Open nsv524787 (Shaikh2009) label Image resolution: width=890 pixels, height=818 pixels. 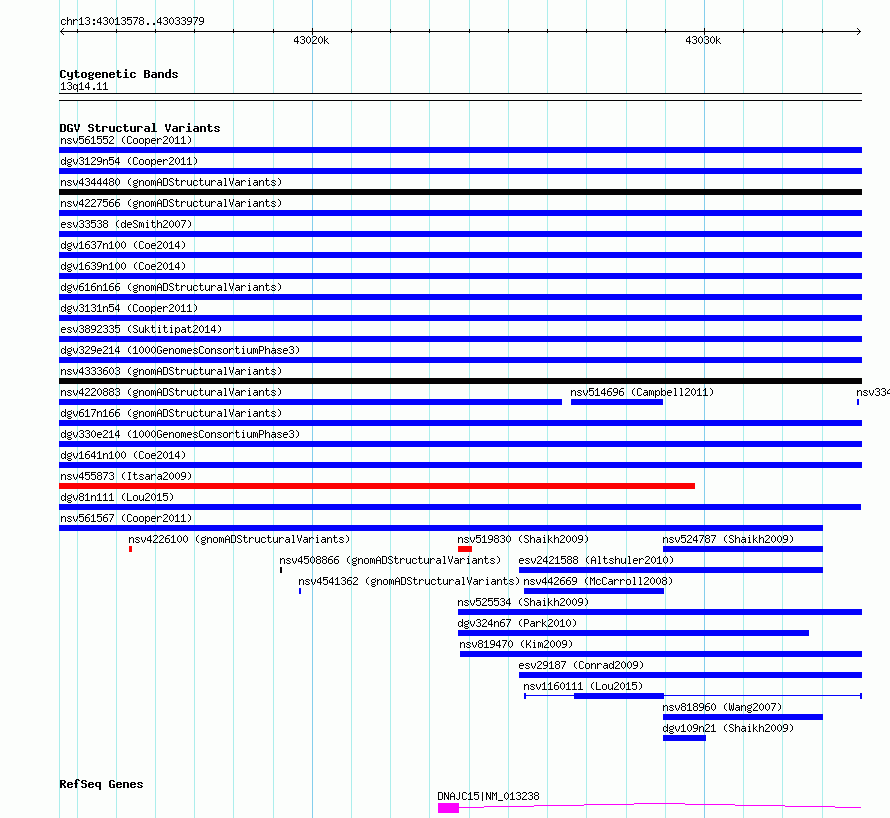[728, 539]
